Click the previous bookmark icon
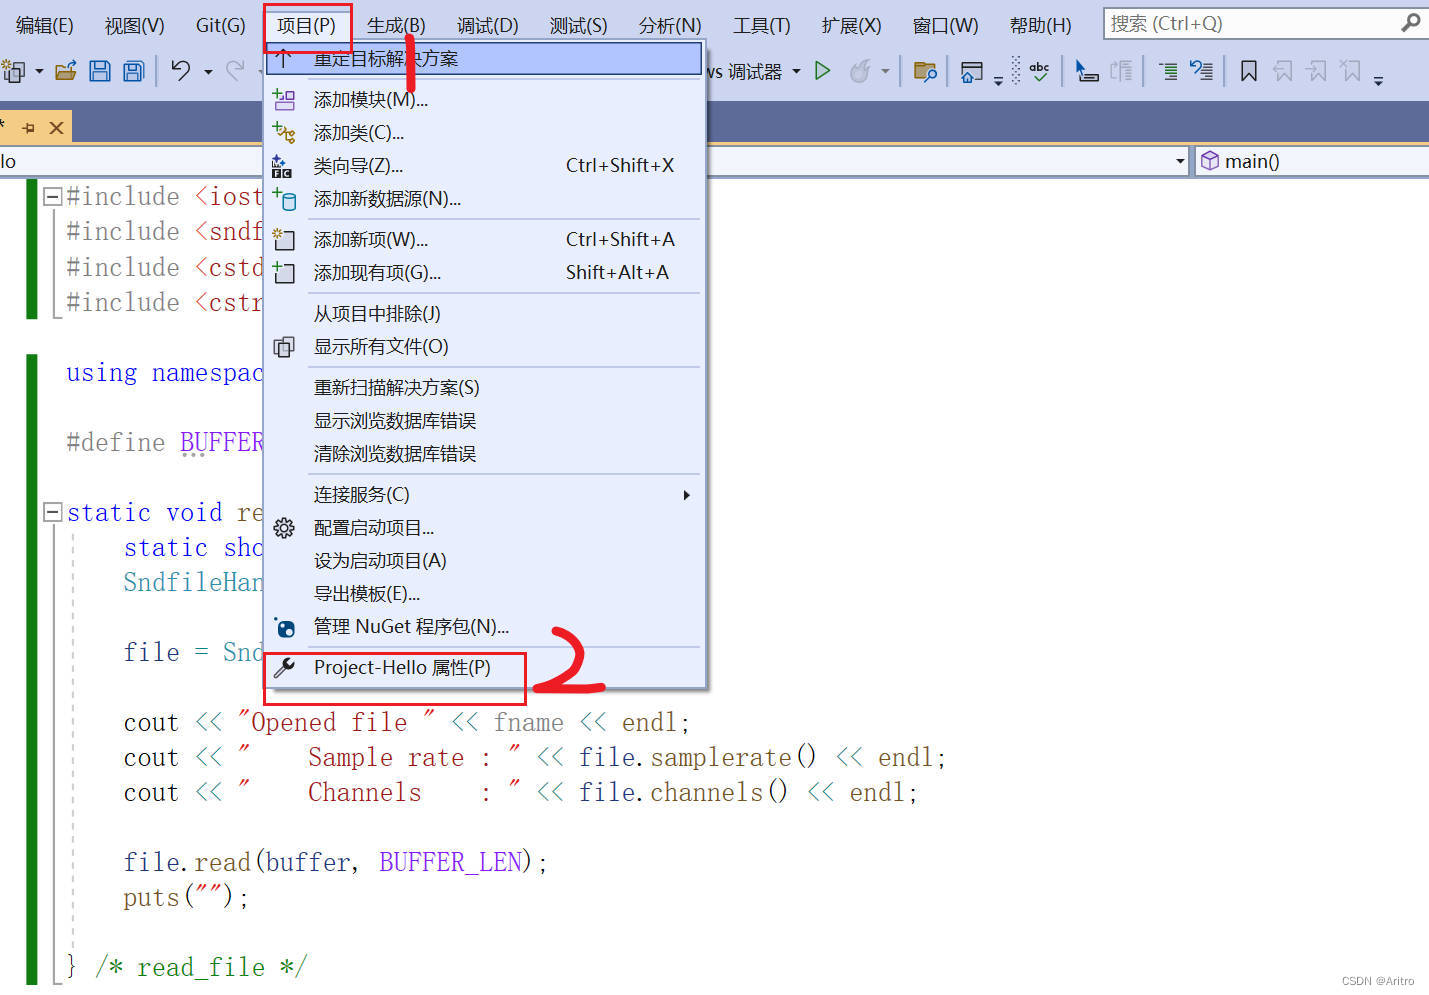 [x=1283, y=71]
